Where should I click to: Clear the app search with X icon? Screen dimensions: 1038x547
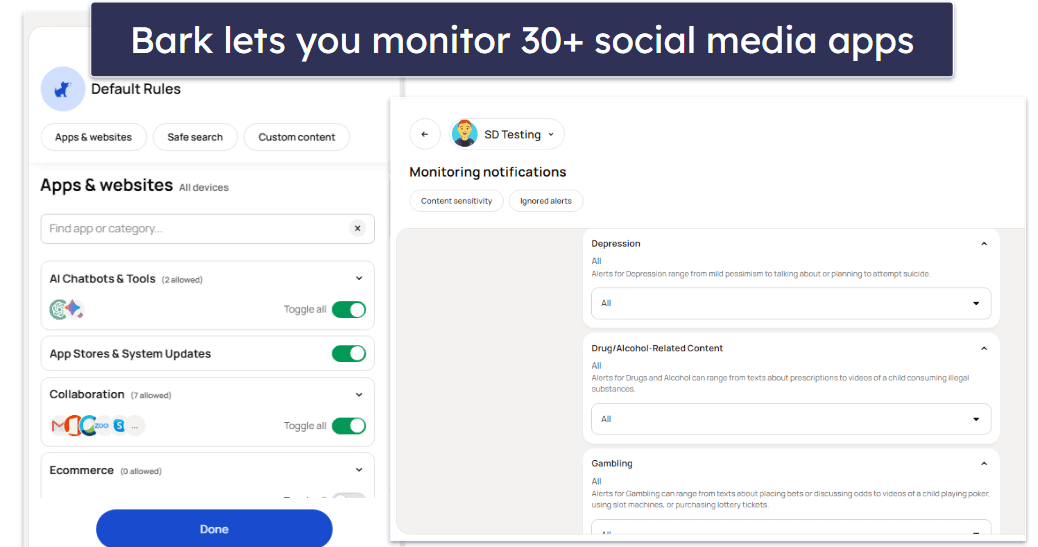click(x=357, y=229)
